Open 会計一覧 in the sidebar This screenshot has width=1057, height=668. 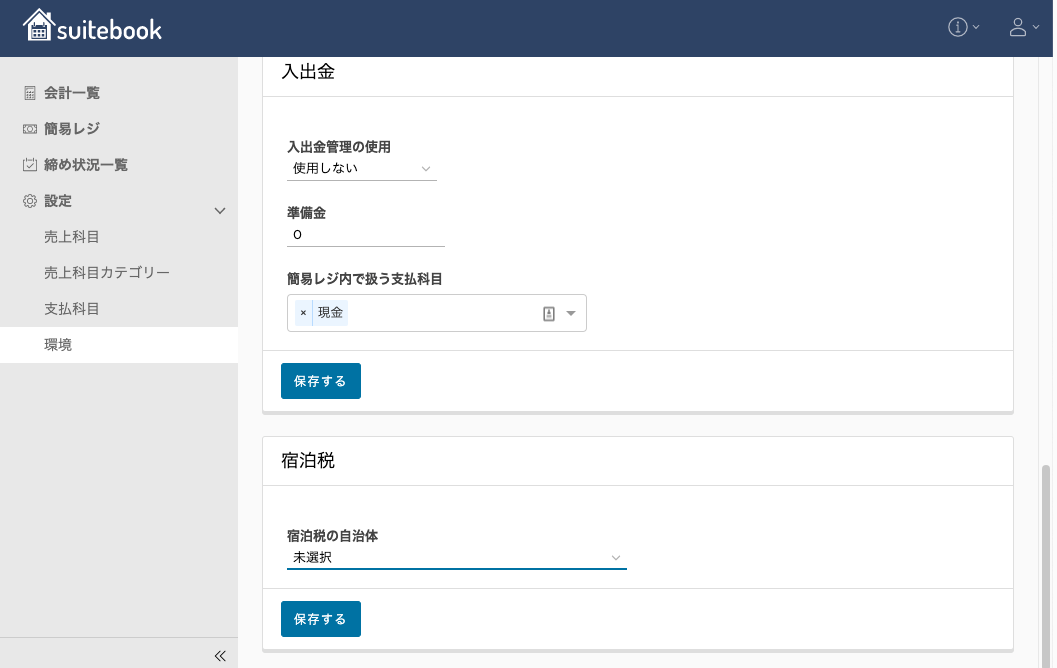pyautogui.click(x=72, y=93)
